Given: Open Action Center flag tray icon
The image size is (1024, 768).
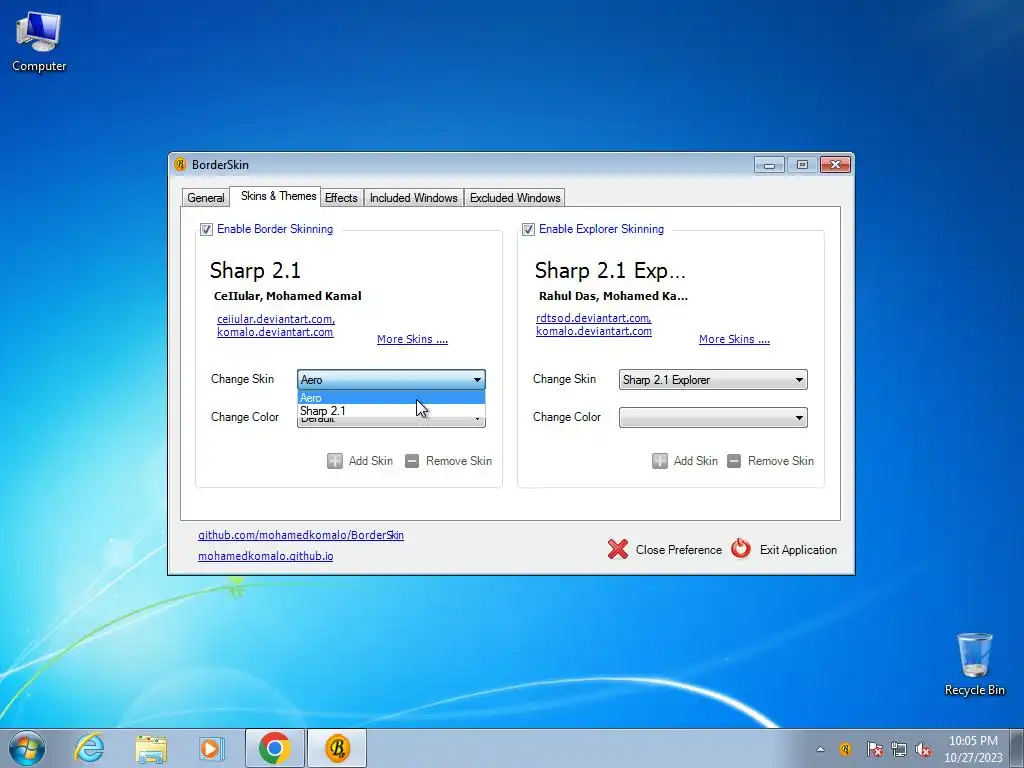Looking at the screenshot, I should click(x=874, y=749).
